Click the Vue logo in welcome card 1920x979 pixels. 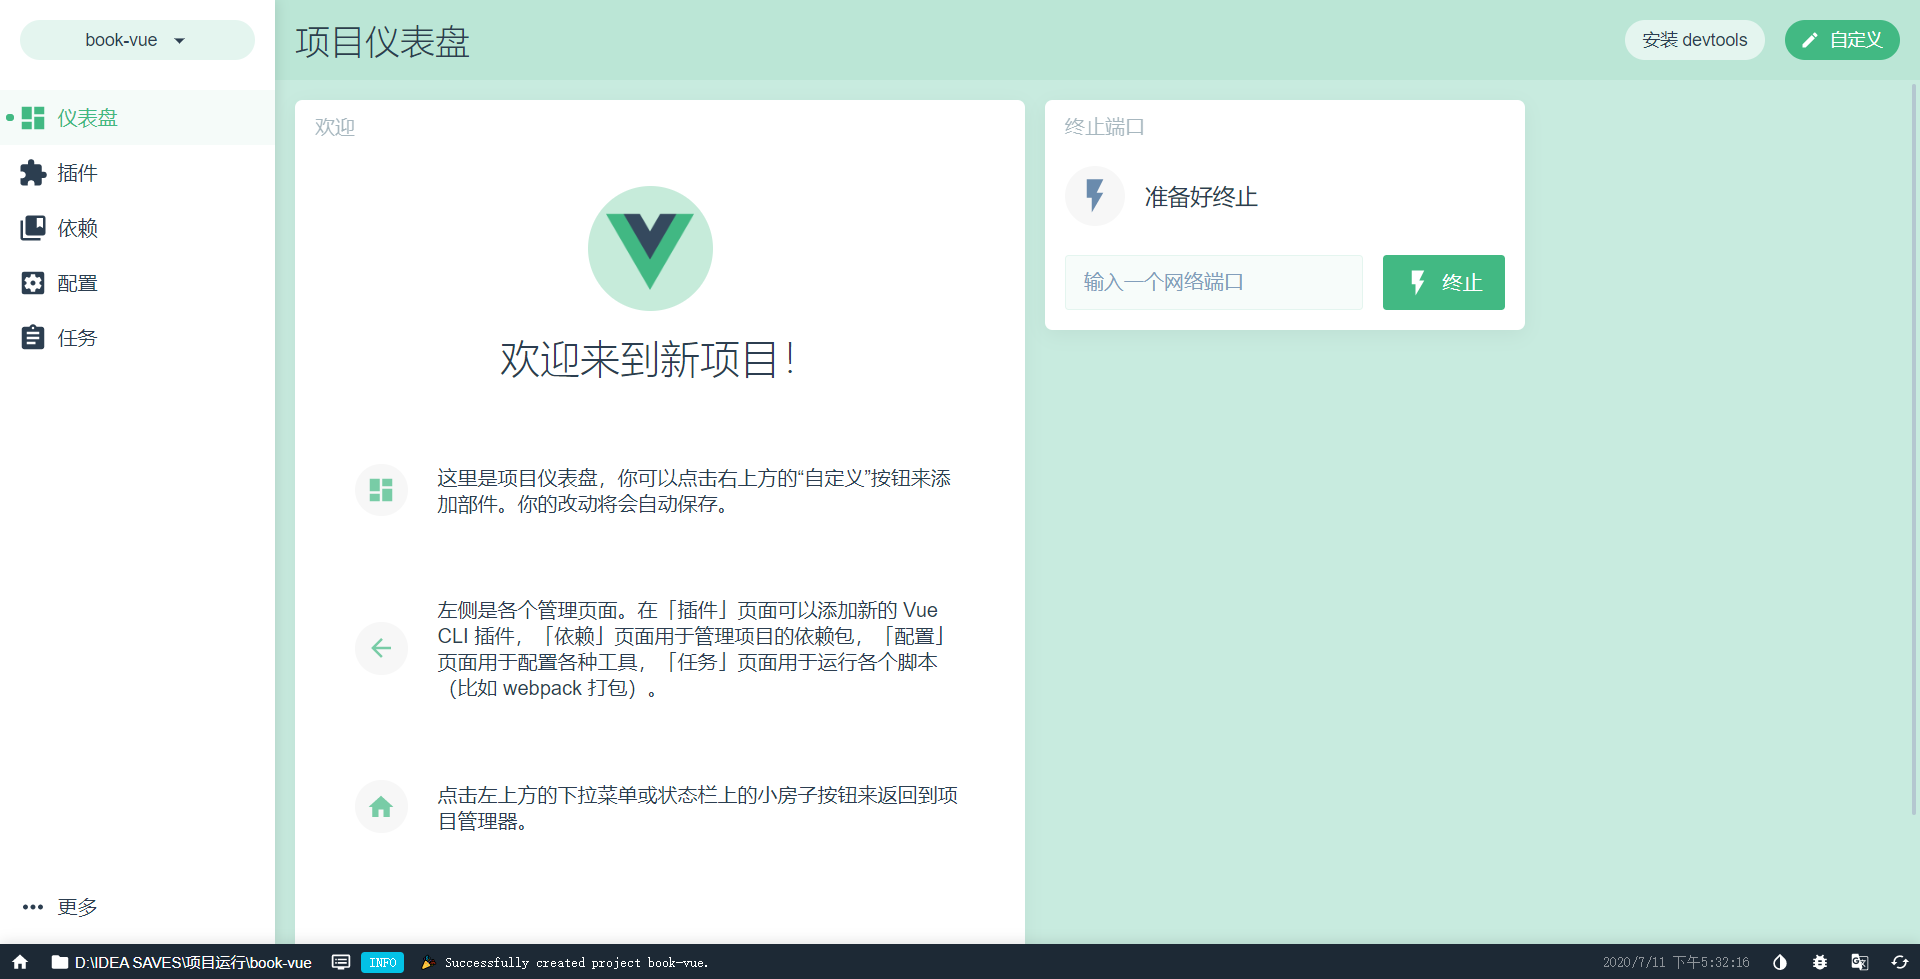650,248
